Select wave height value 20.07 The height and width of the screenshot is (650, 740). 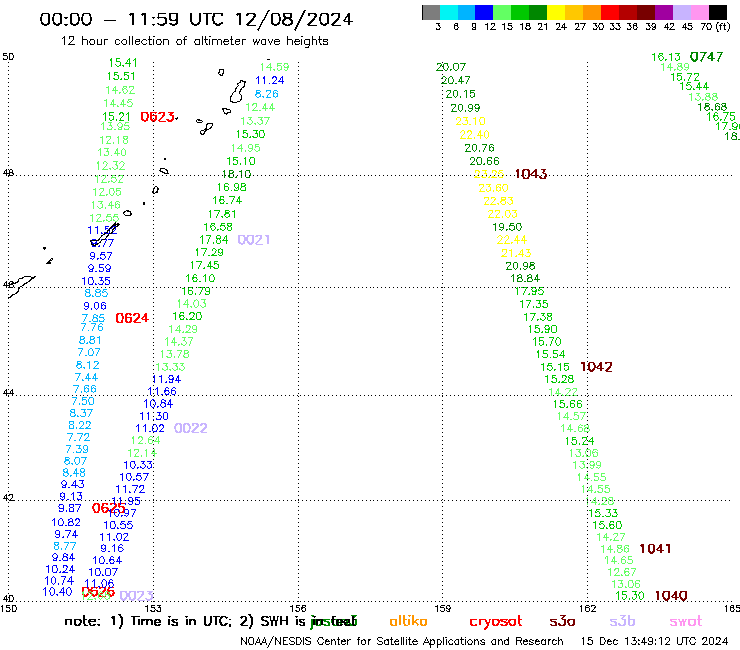point(451,67)
